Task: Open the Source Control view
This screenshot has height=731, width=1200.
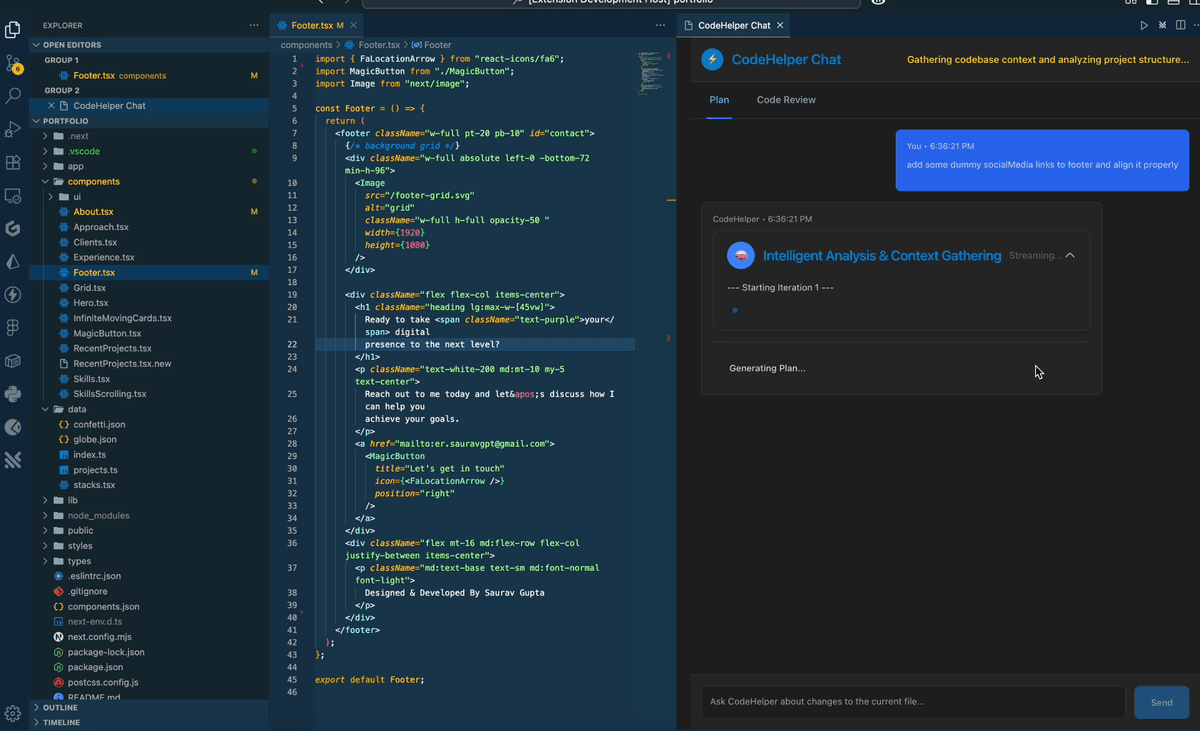Action: (x=13, y=63)
